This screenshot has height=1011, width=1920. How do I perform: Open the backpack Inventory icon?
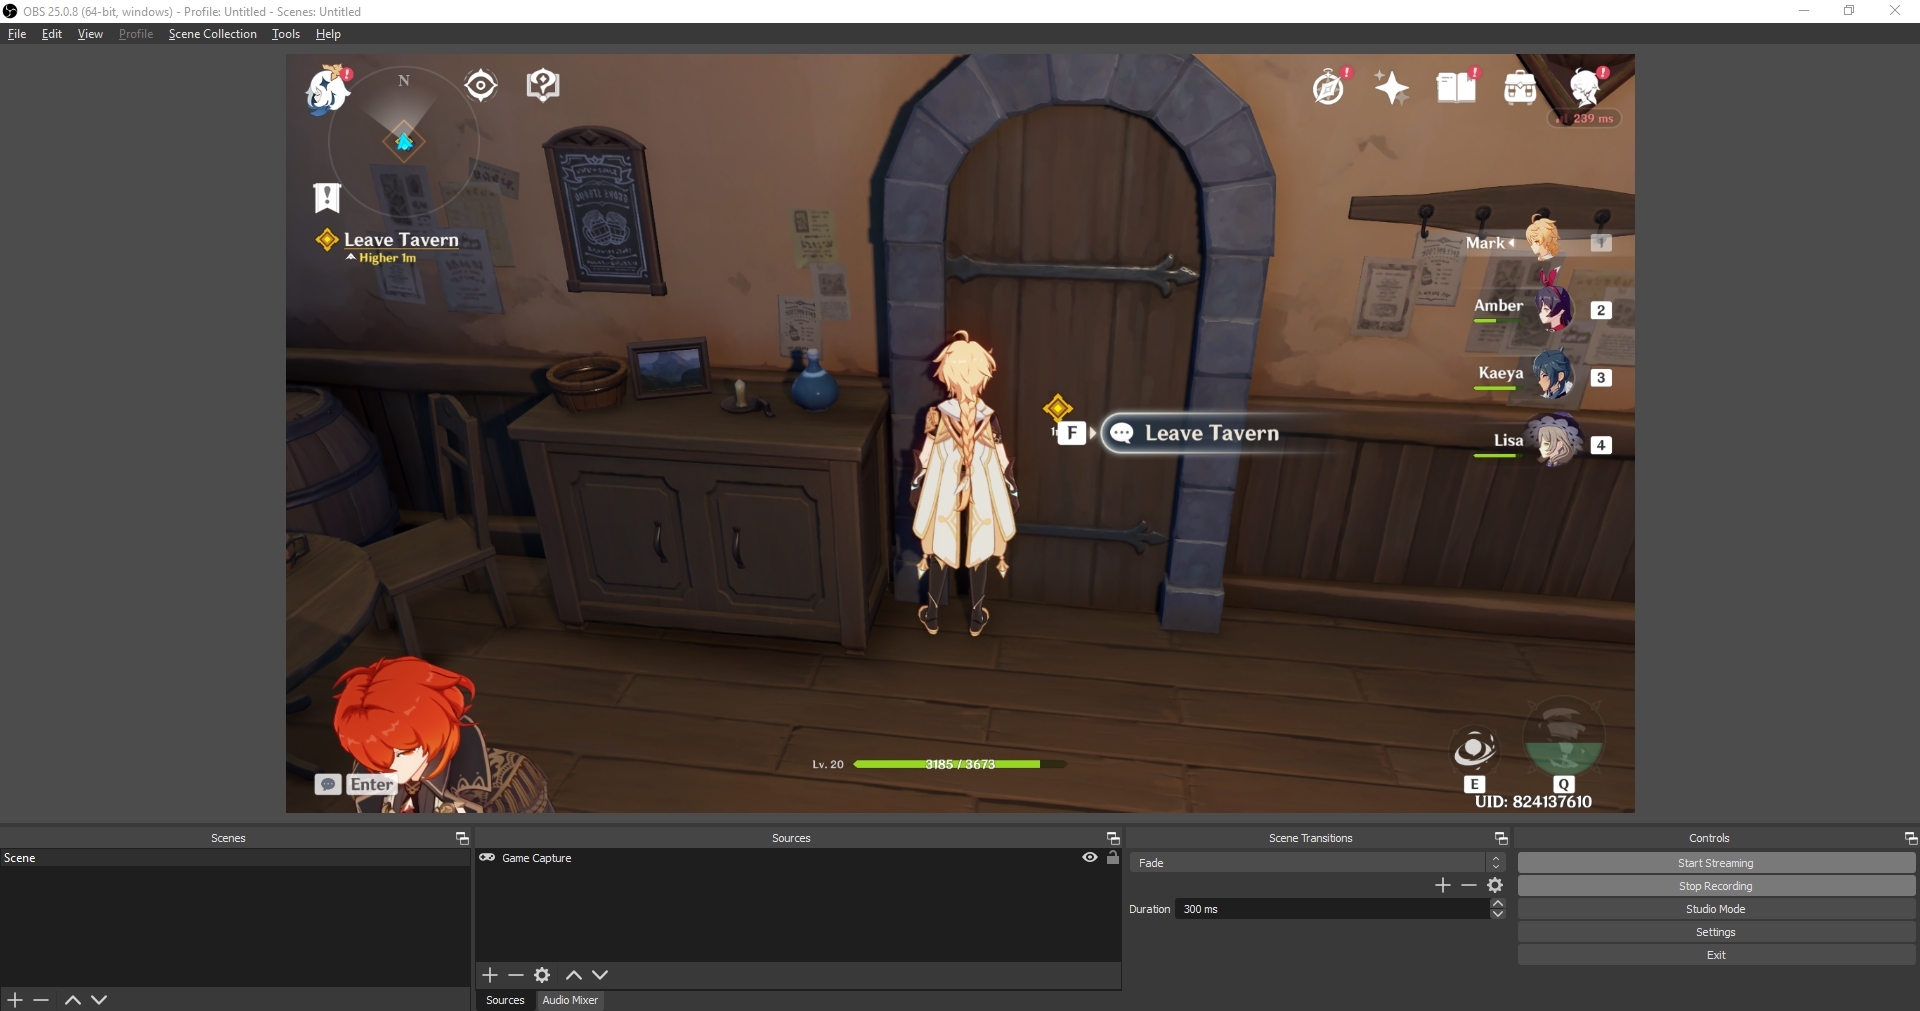click(1520, 88)
